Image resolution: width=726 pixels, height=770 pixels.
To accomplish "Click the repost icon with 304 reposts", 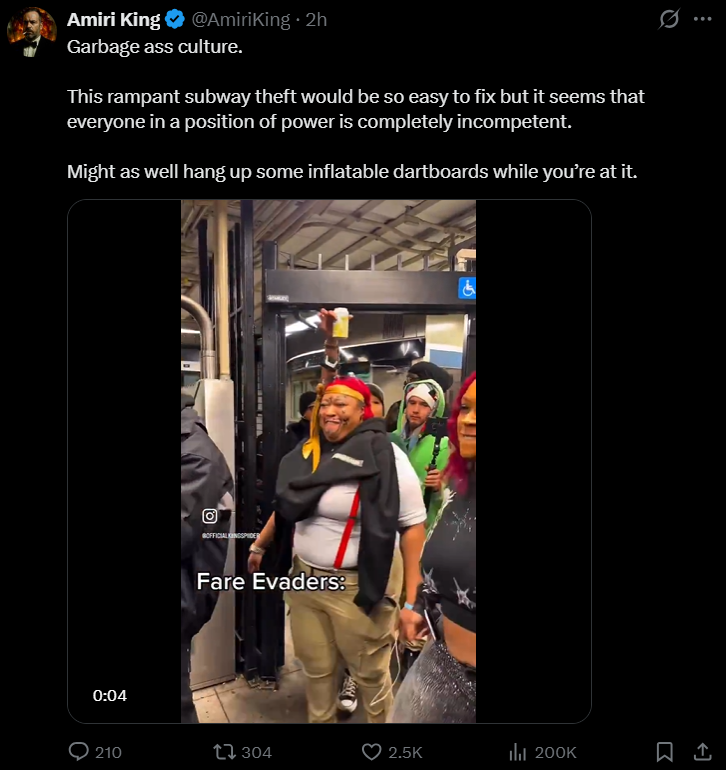I will [x=223, y=751].
